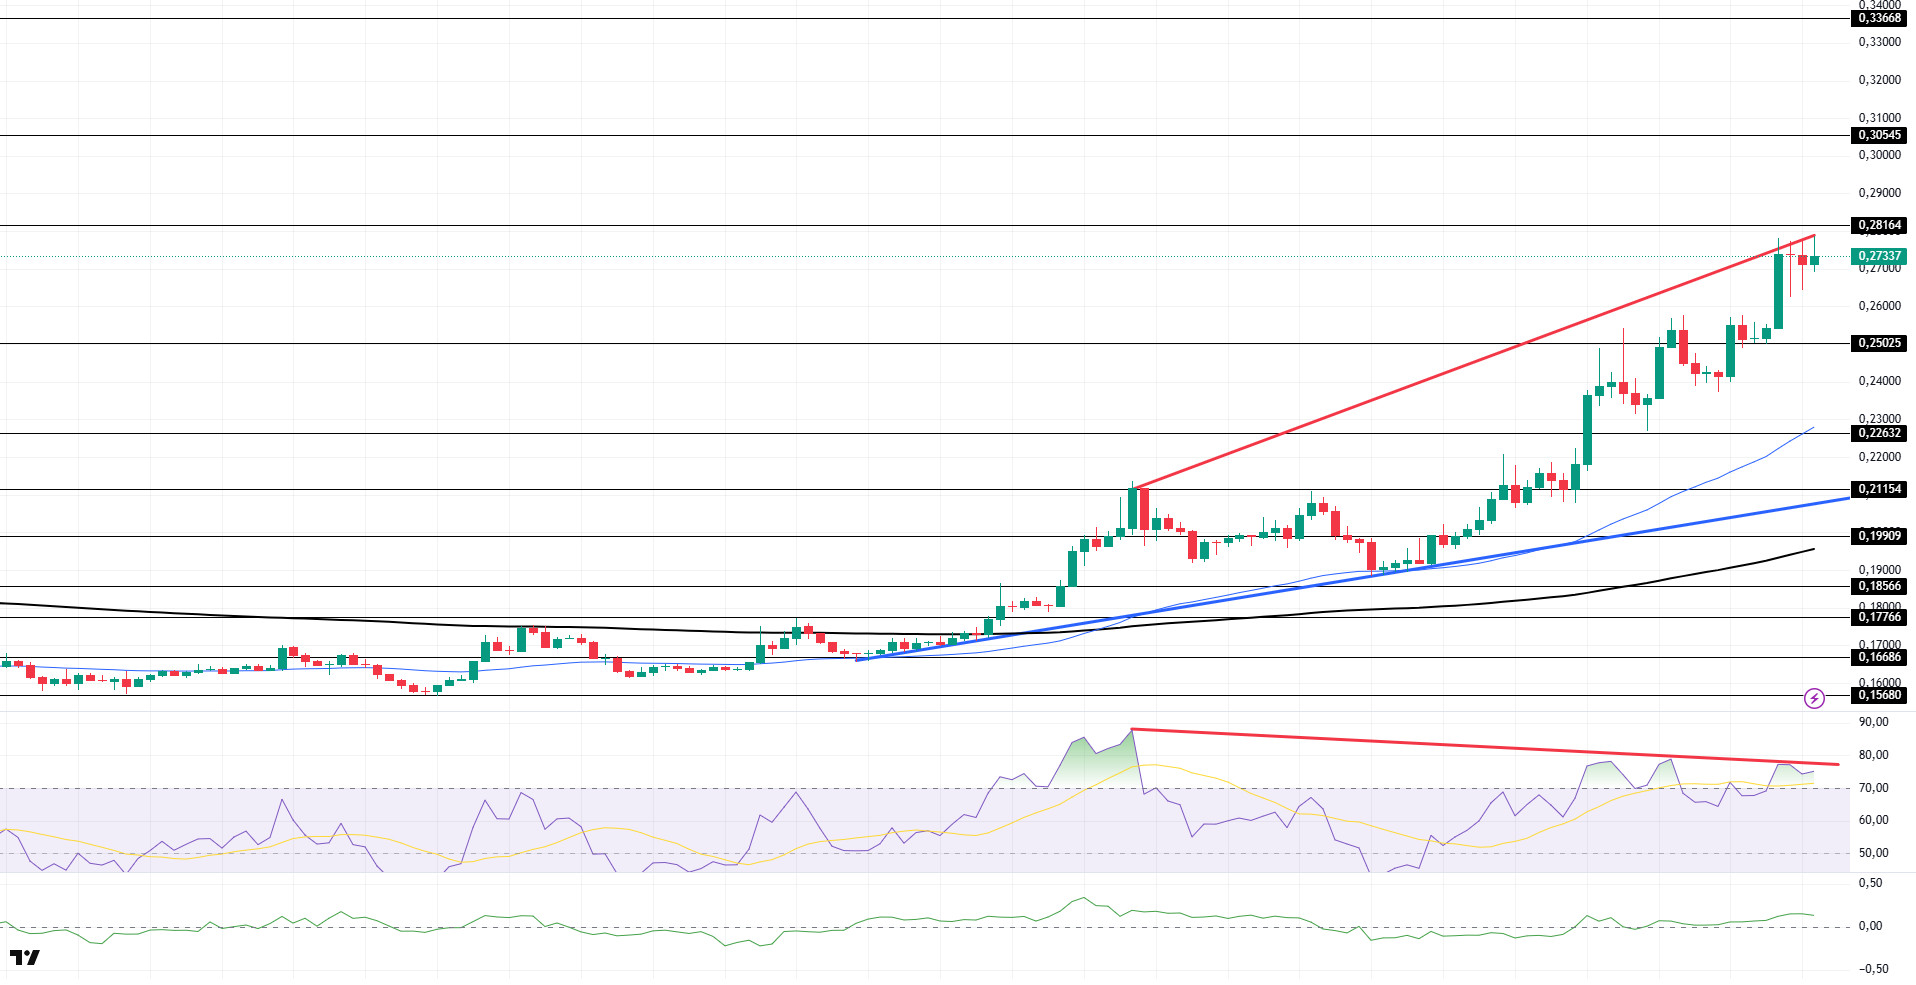
Task: Select the 0,15680 price level label
Action: (1879, 695)
